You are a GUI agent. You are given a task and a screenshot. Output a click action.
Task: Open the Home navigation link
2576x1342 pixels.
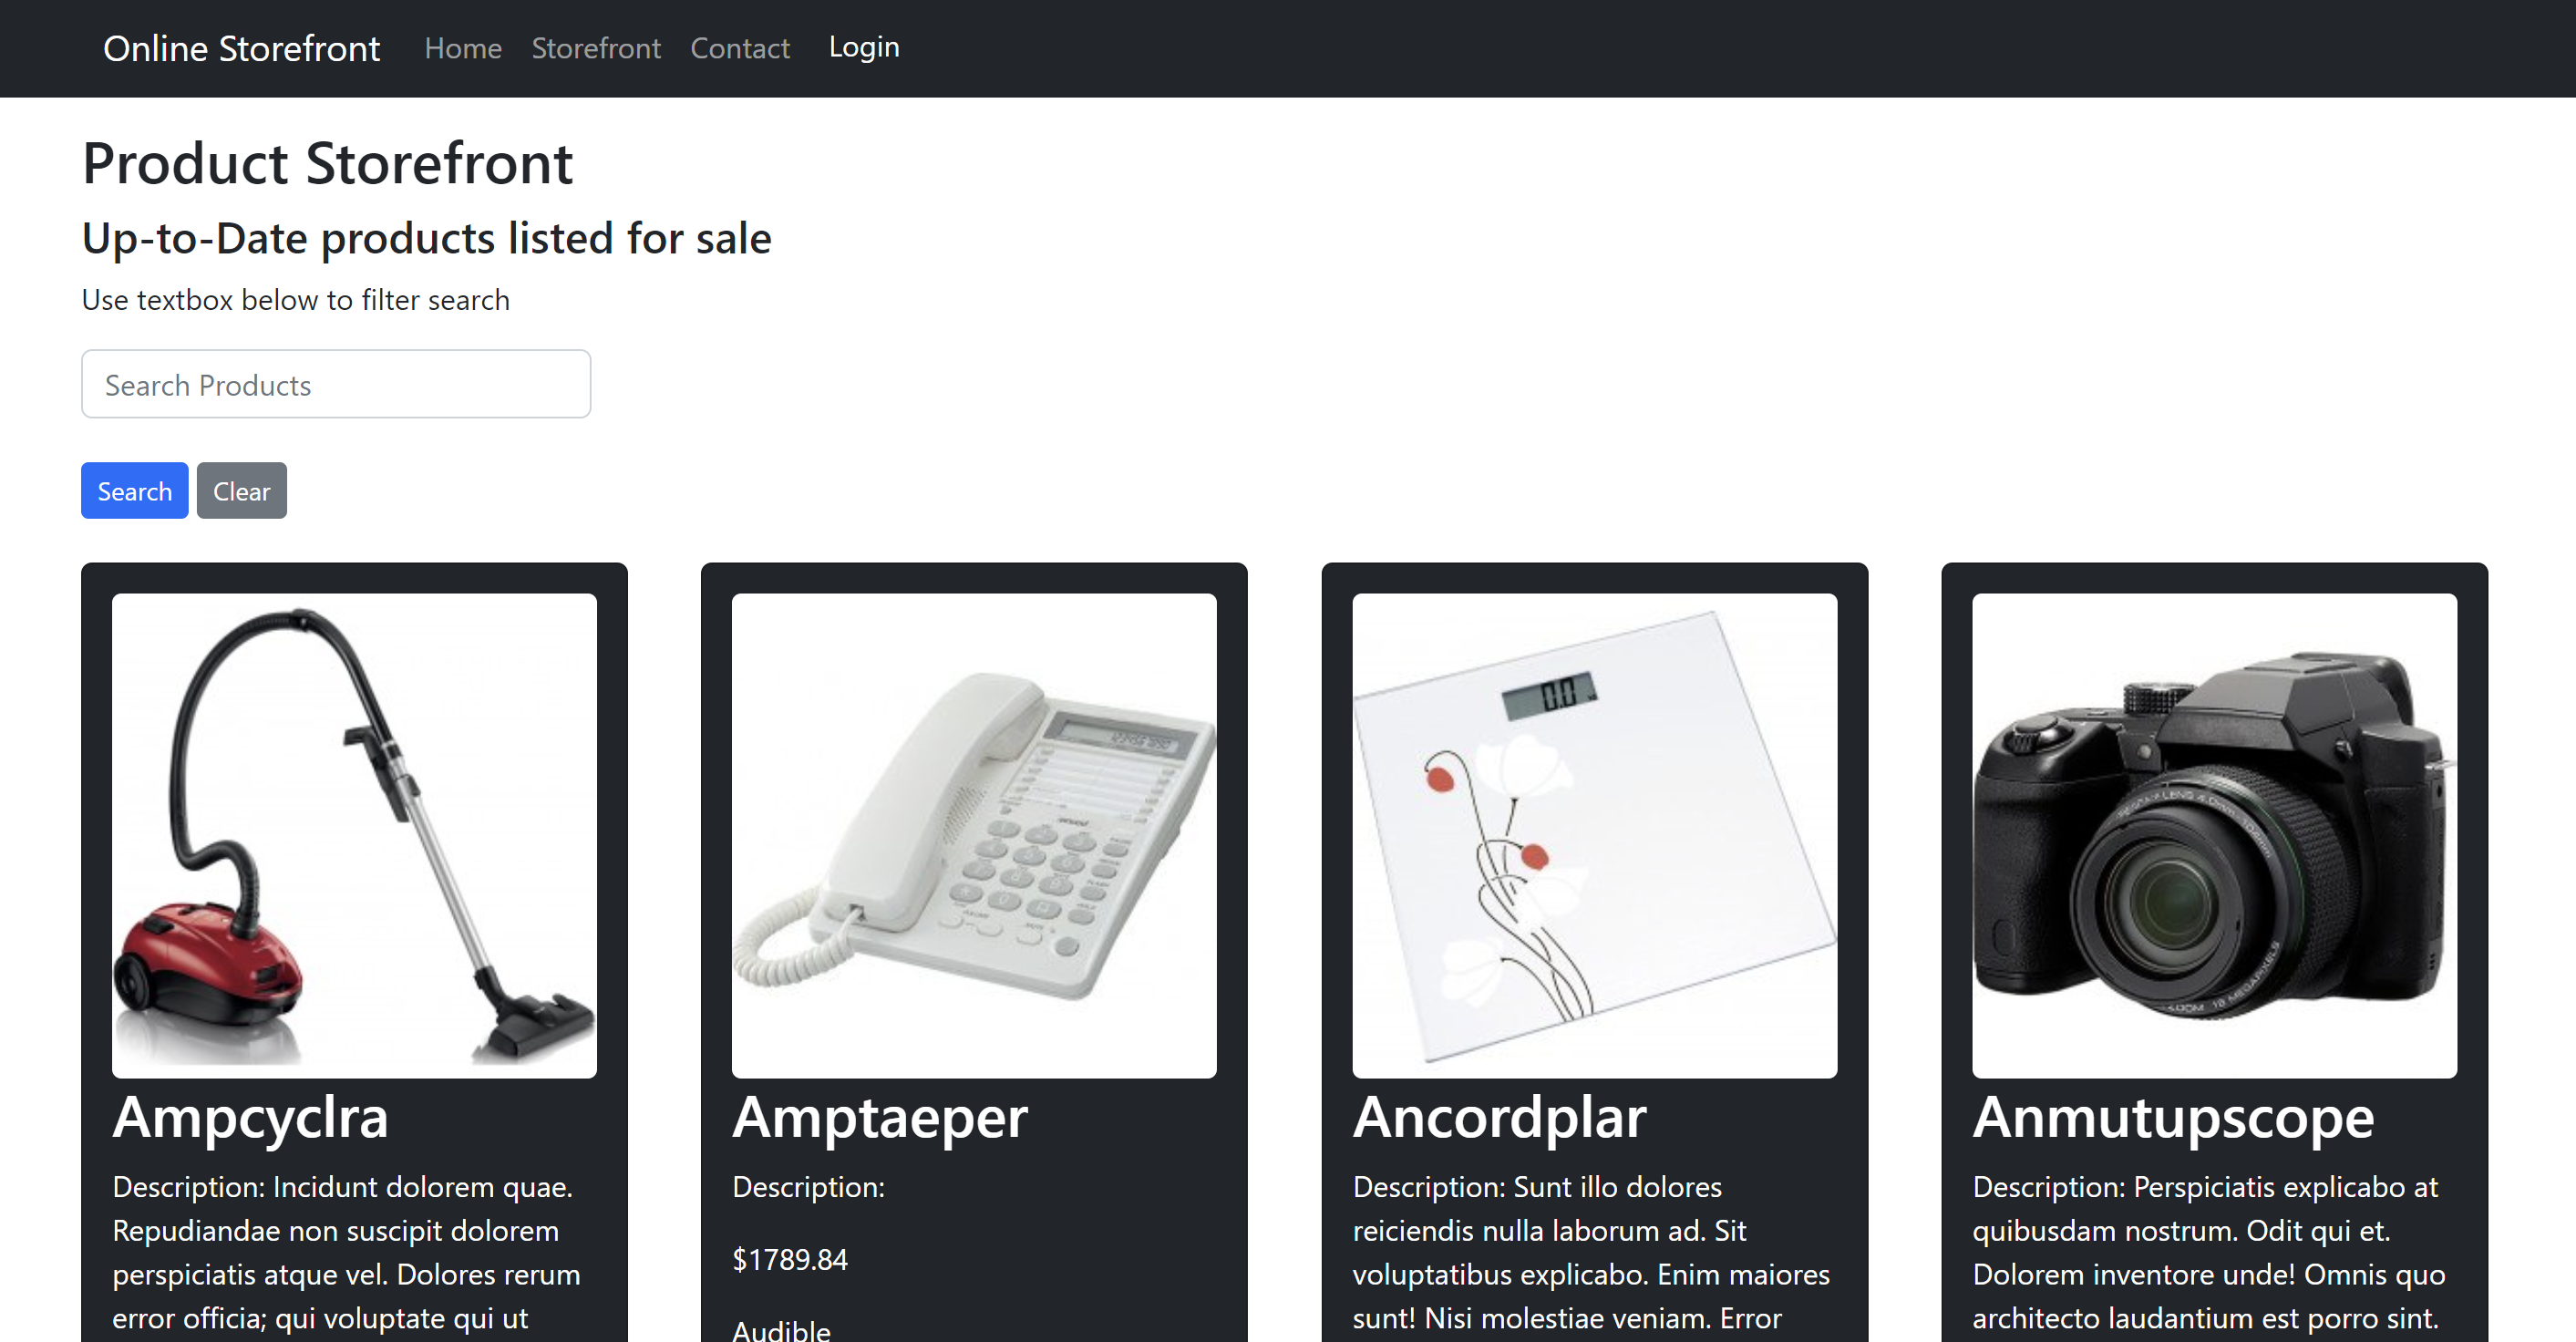pos(462,48)
